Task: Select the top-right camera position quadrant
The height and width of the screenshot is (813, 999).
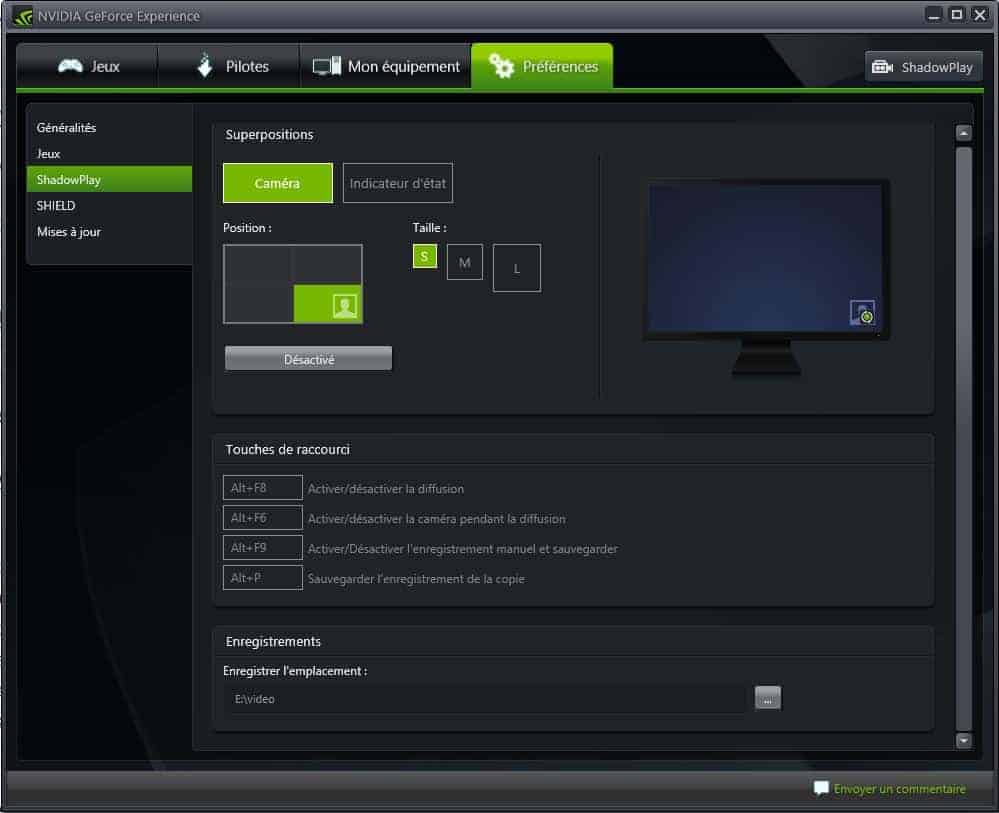Action: 327,265
